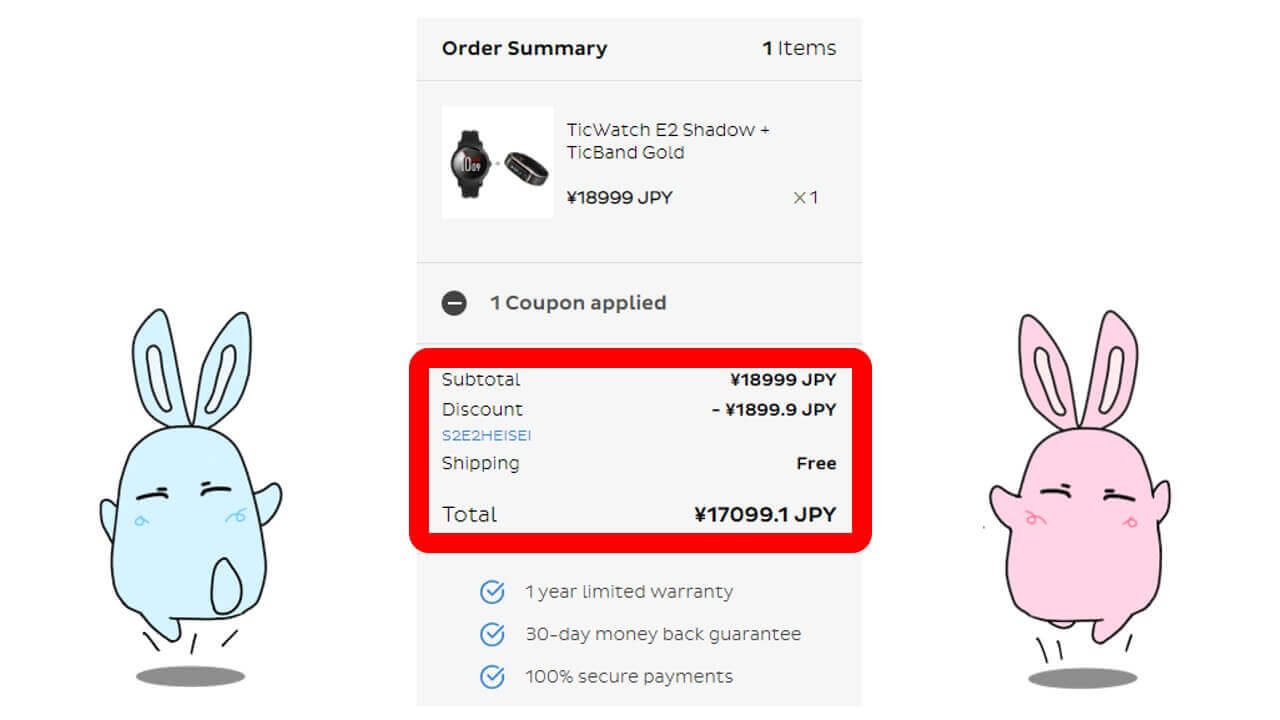Click the 1 year limited warranty text
The image size is (1280, 720).
pyautogui.click(x=628, y=592)
